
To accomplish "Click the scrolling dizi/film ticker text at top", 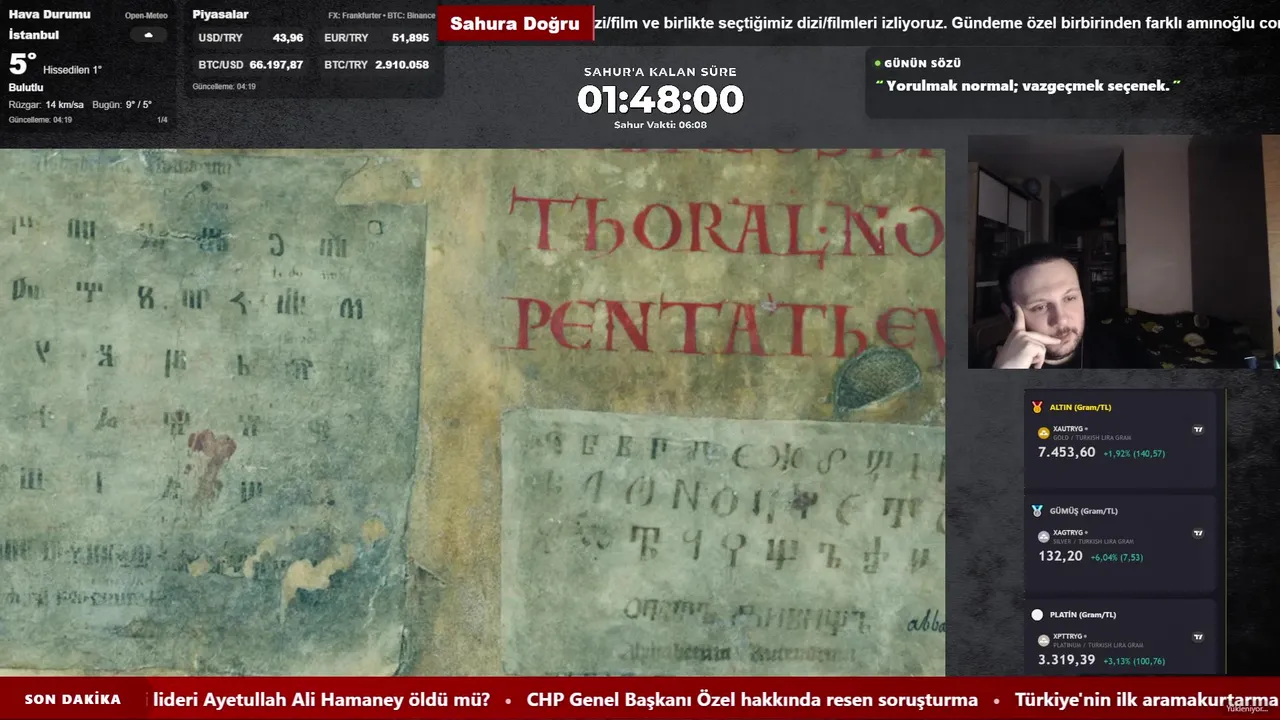I will pyautogui.click(x=937, y=24).
